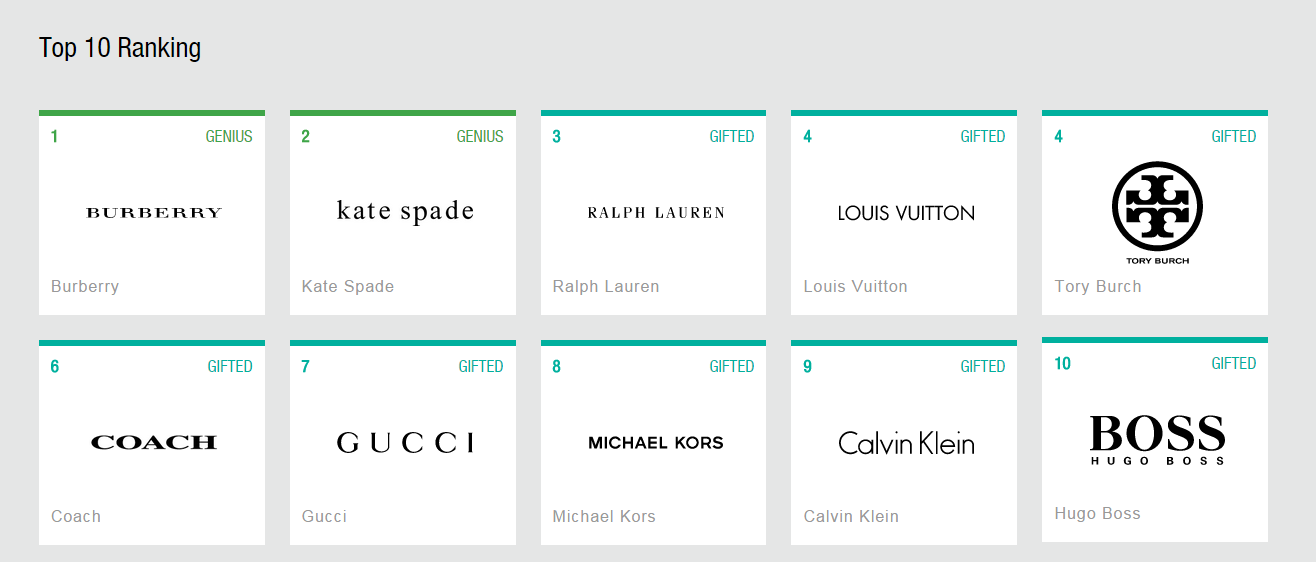
Task: Click the Gucci logo
Action: tap(405, 442)
